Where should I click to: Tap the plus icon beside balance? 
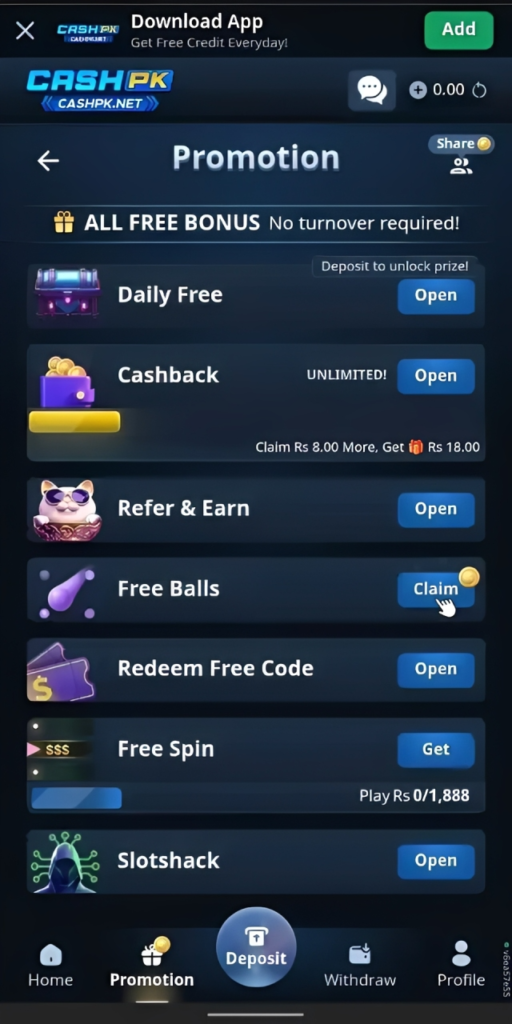[x=418, y=90]
